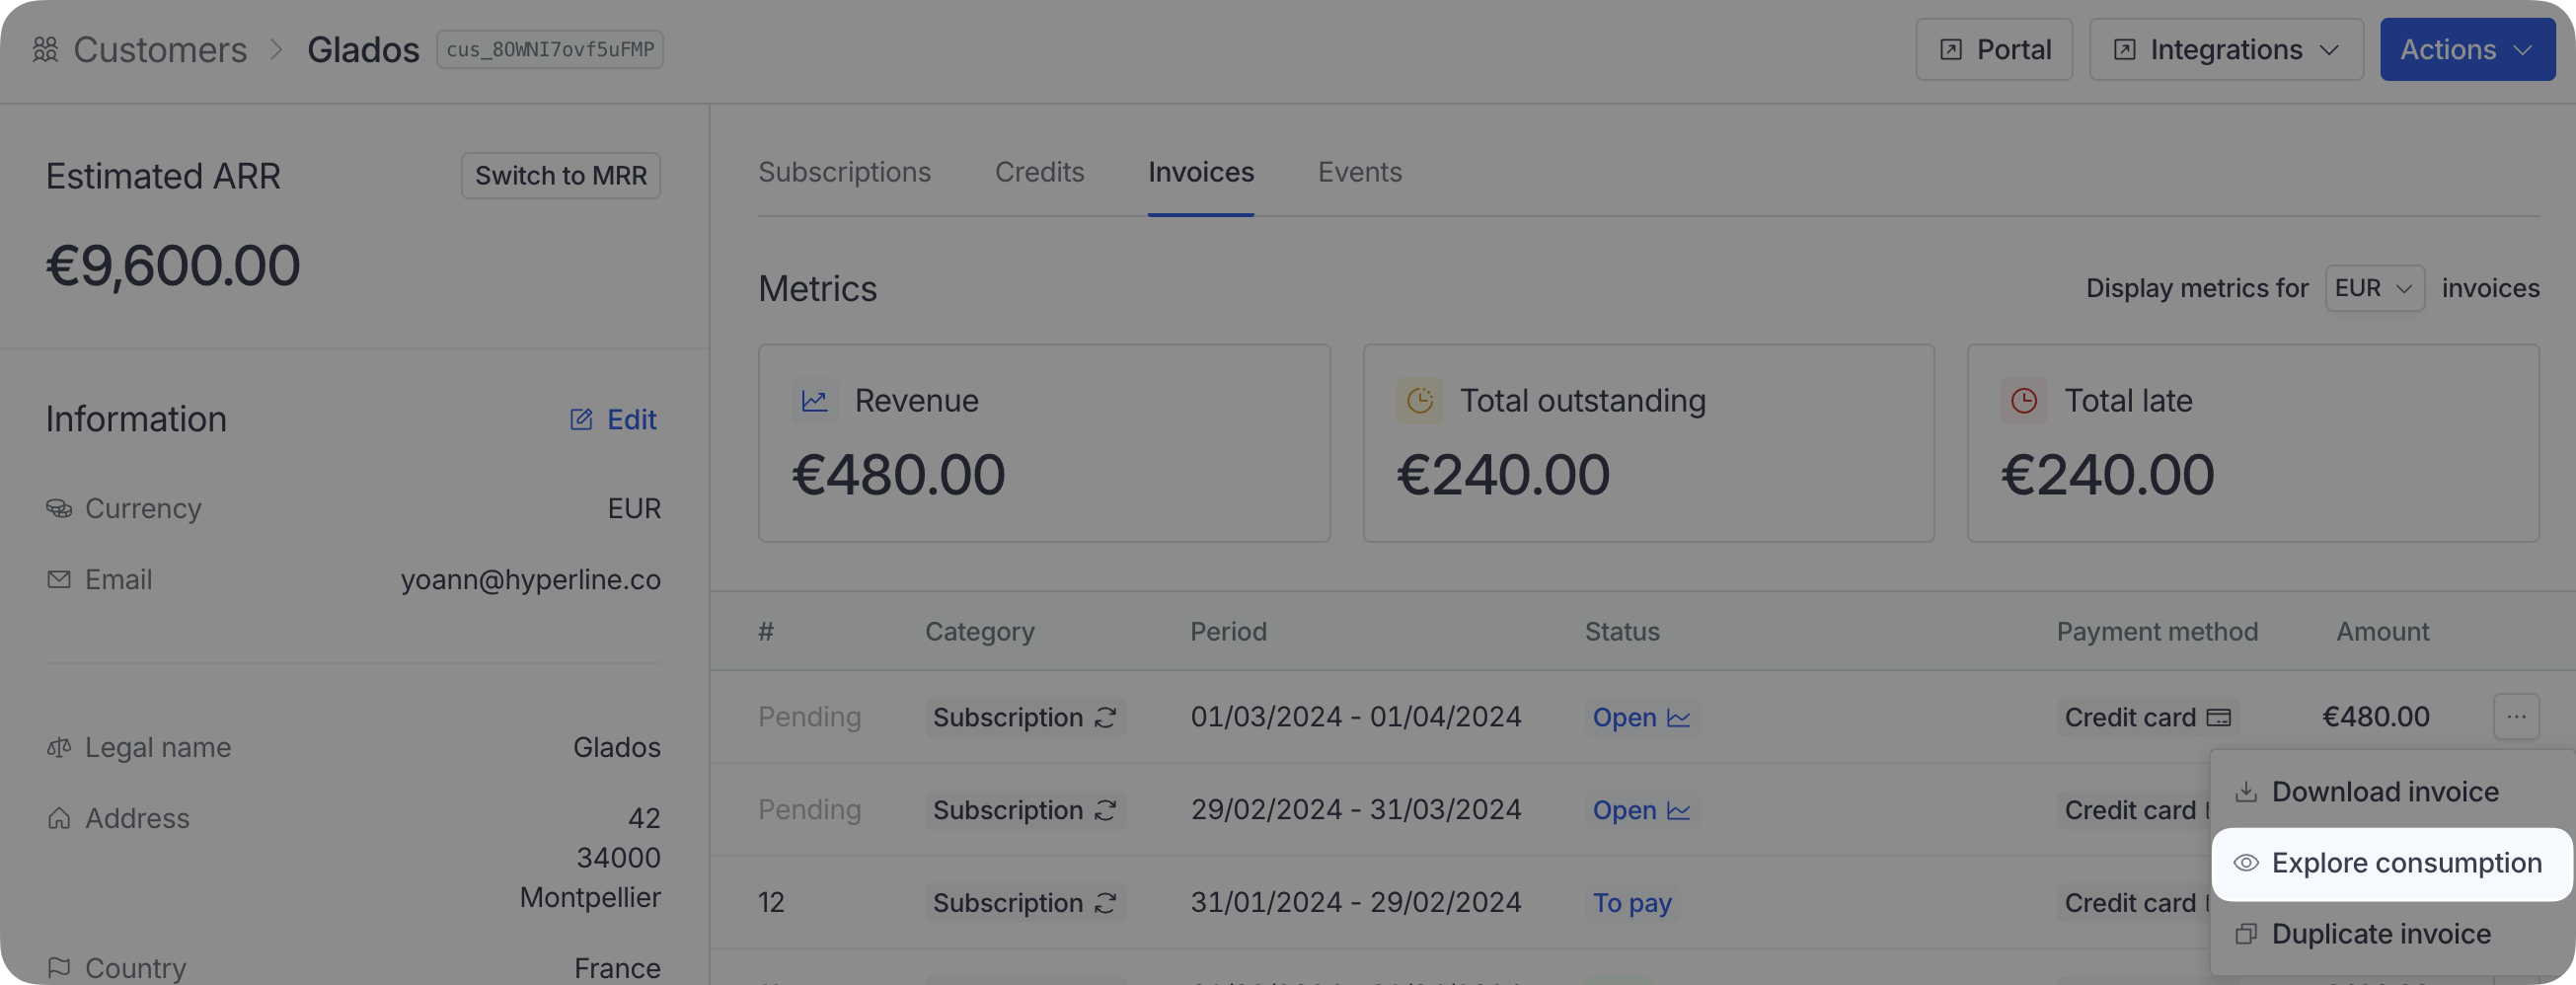Open the customer Portal button
The height and width of the screenshot is (985, 2576).
coord(1994,49)
